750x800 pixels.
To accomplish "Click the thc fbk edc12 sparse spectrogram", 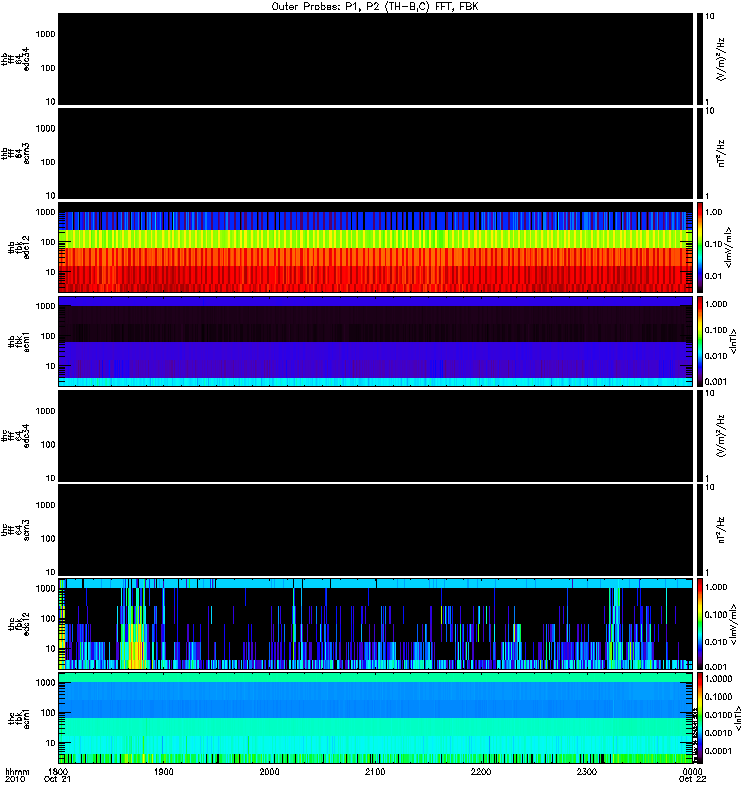I will [x=376, y=624].
